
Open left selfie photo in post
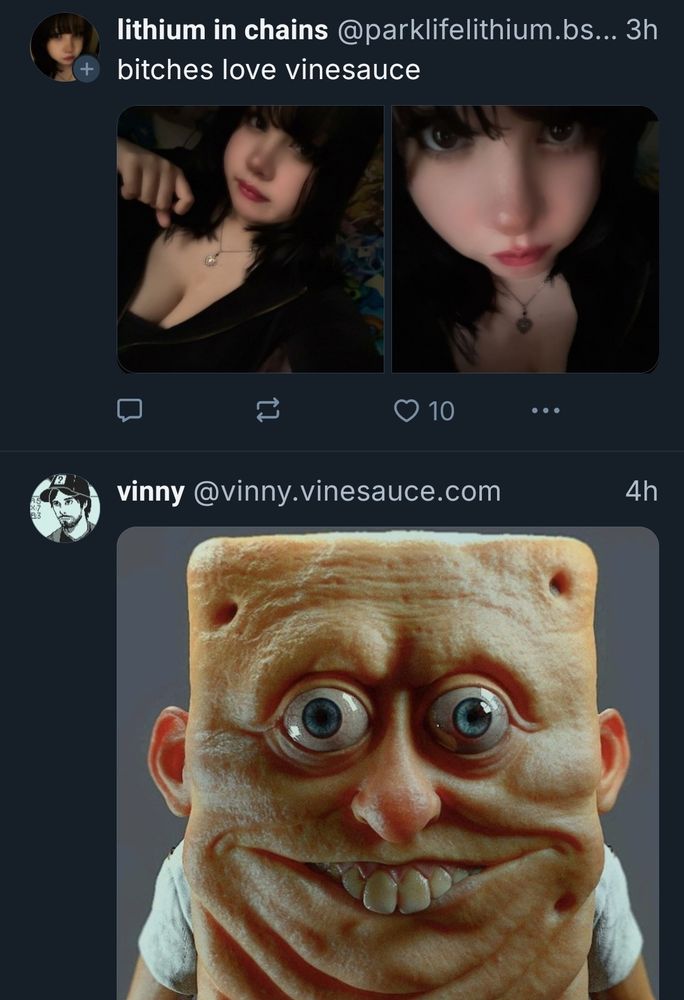pyautogui.click(x=251, y=239)
